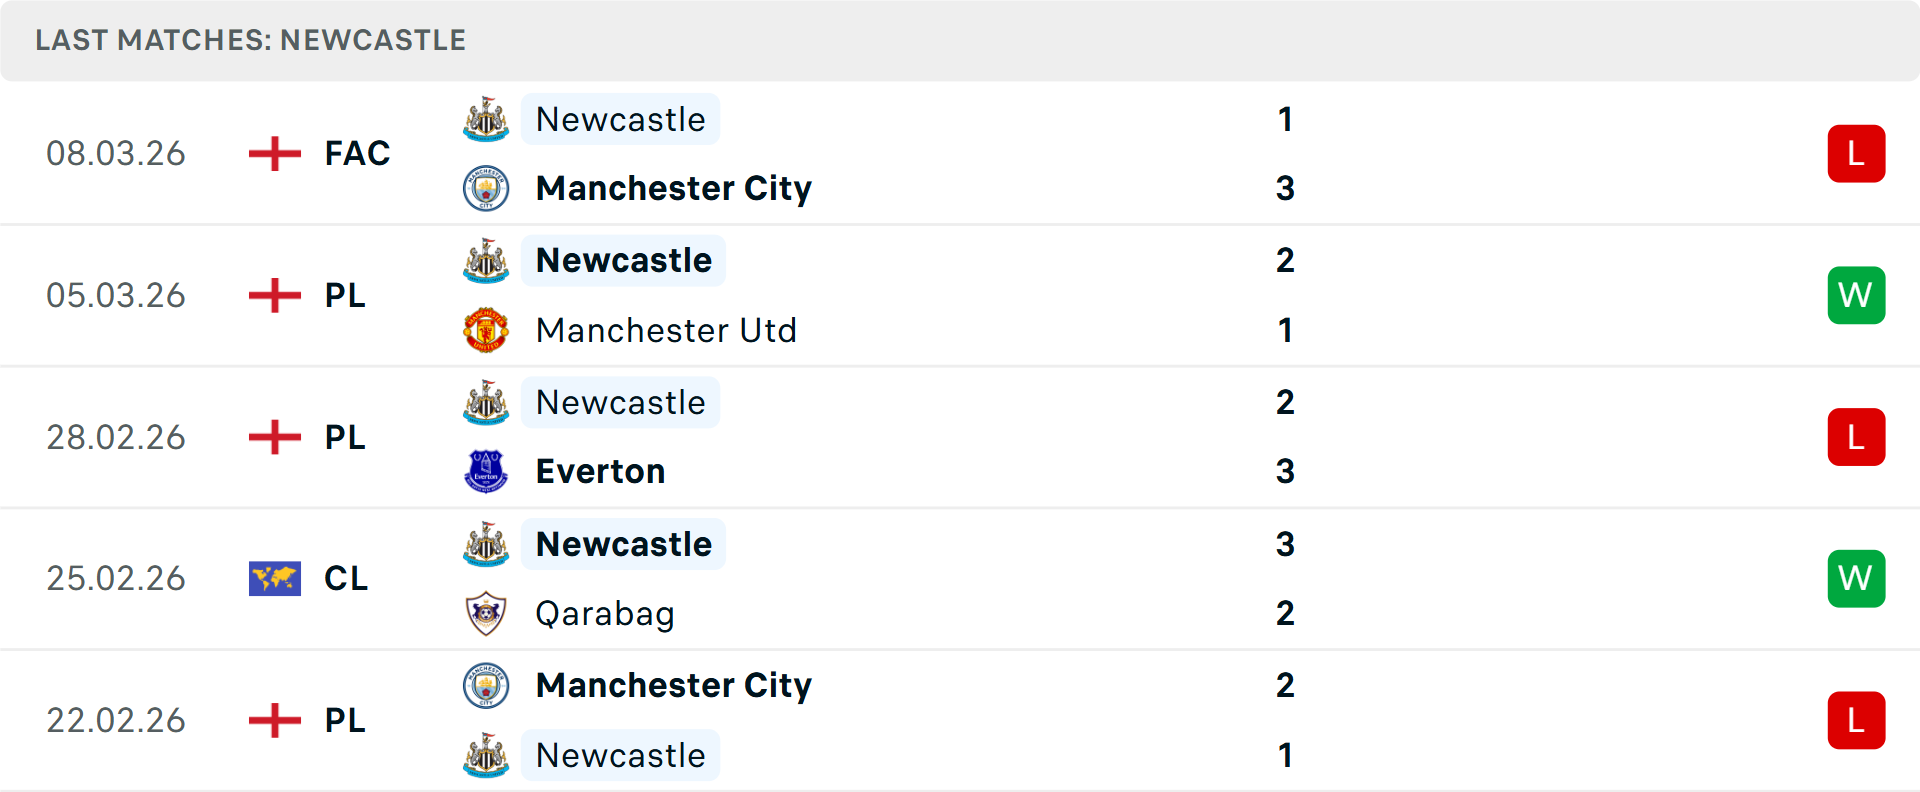Open the Newcastle team link in the Everton match
Viewport: 1920px width, 792px height.
(x=620, y=402)
